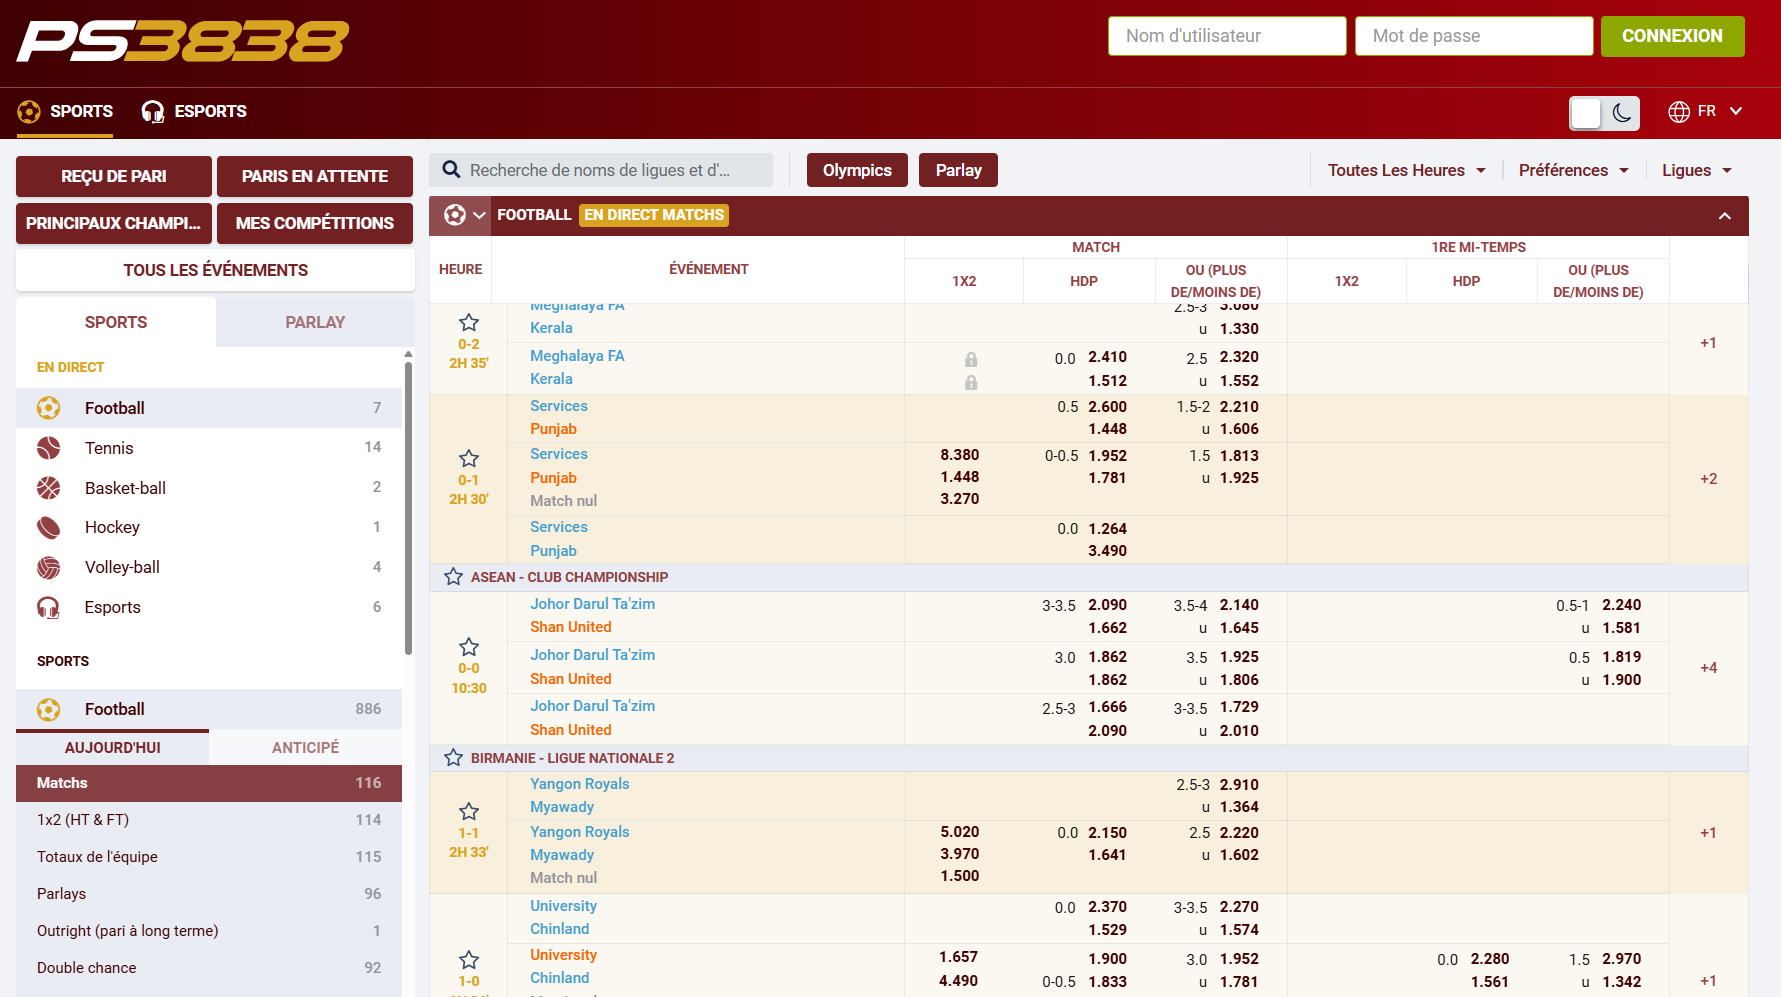Image resolution: width=1781 pixels, height=997 pixels.
Task: Click odds 8.380 for Services 1X2
Action: pos(960,455)
